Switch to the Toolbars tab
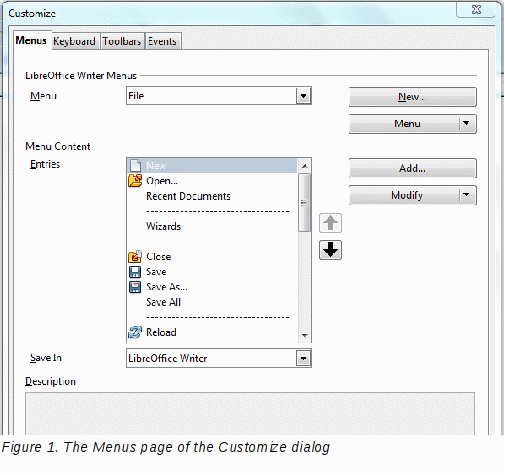Viewport: 505px width, 475px height. pos(122,41)
